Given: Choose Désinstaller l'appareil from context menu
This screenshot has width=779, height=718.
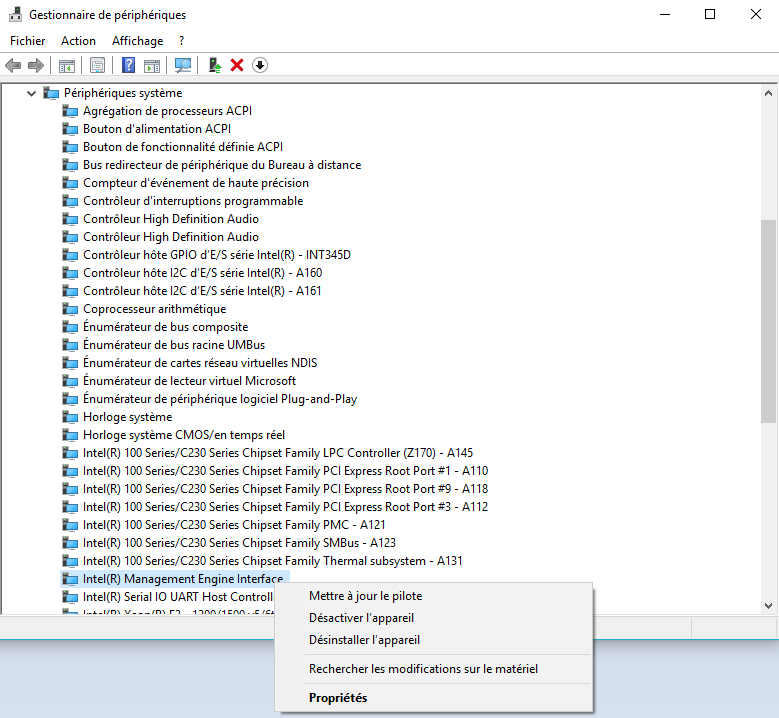Looking at the screenshot, I should pyautogui.click(x=364, y=639).
